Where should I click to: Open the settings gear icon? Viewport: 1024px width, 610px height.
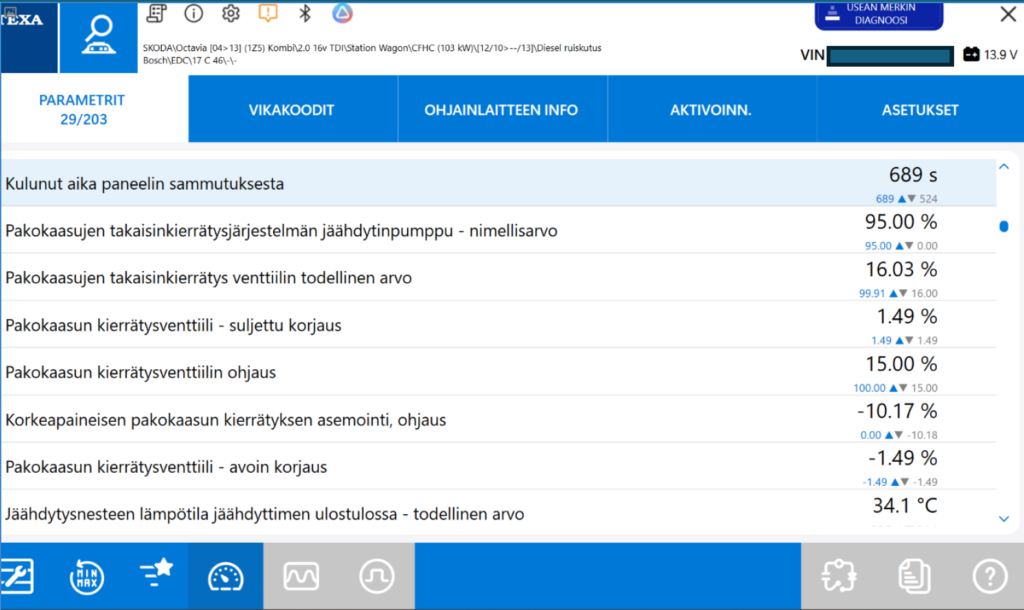pyautogui.click(x=231, y=13)
